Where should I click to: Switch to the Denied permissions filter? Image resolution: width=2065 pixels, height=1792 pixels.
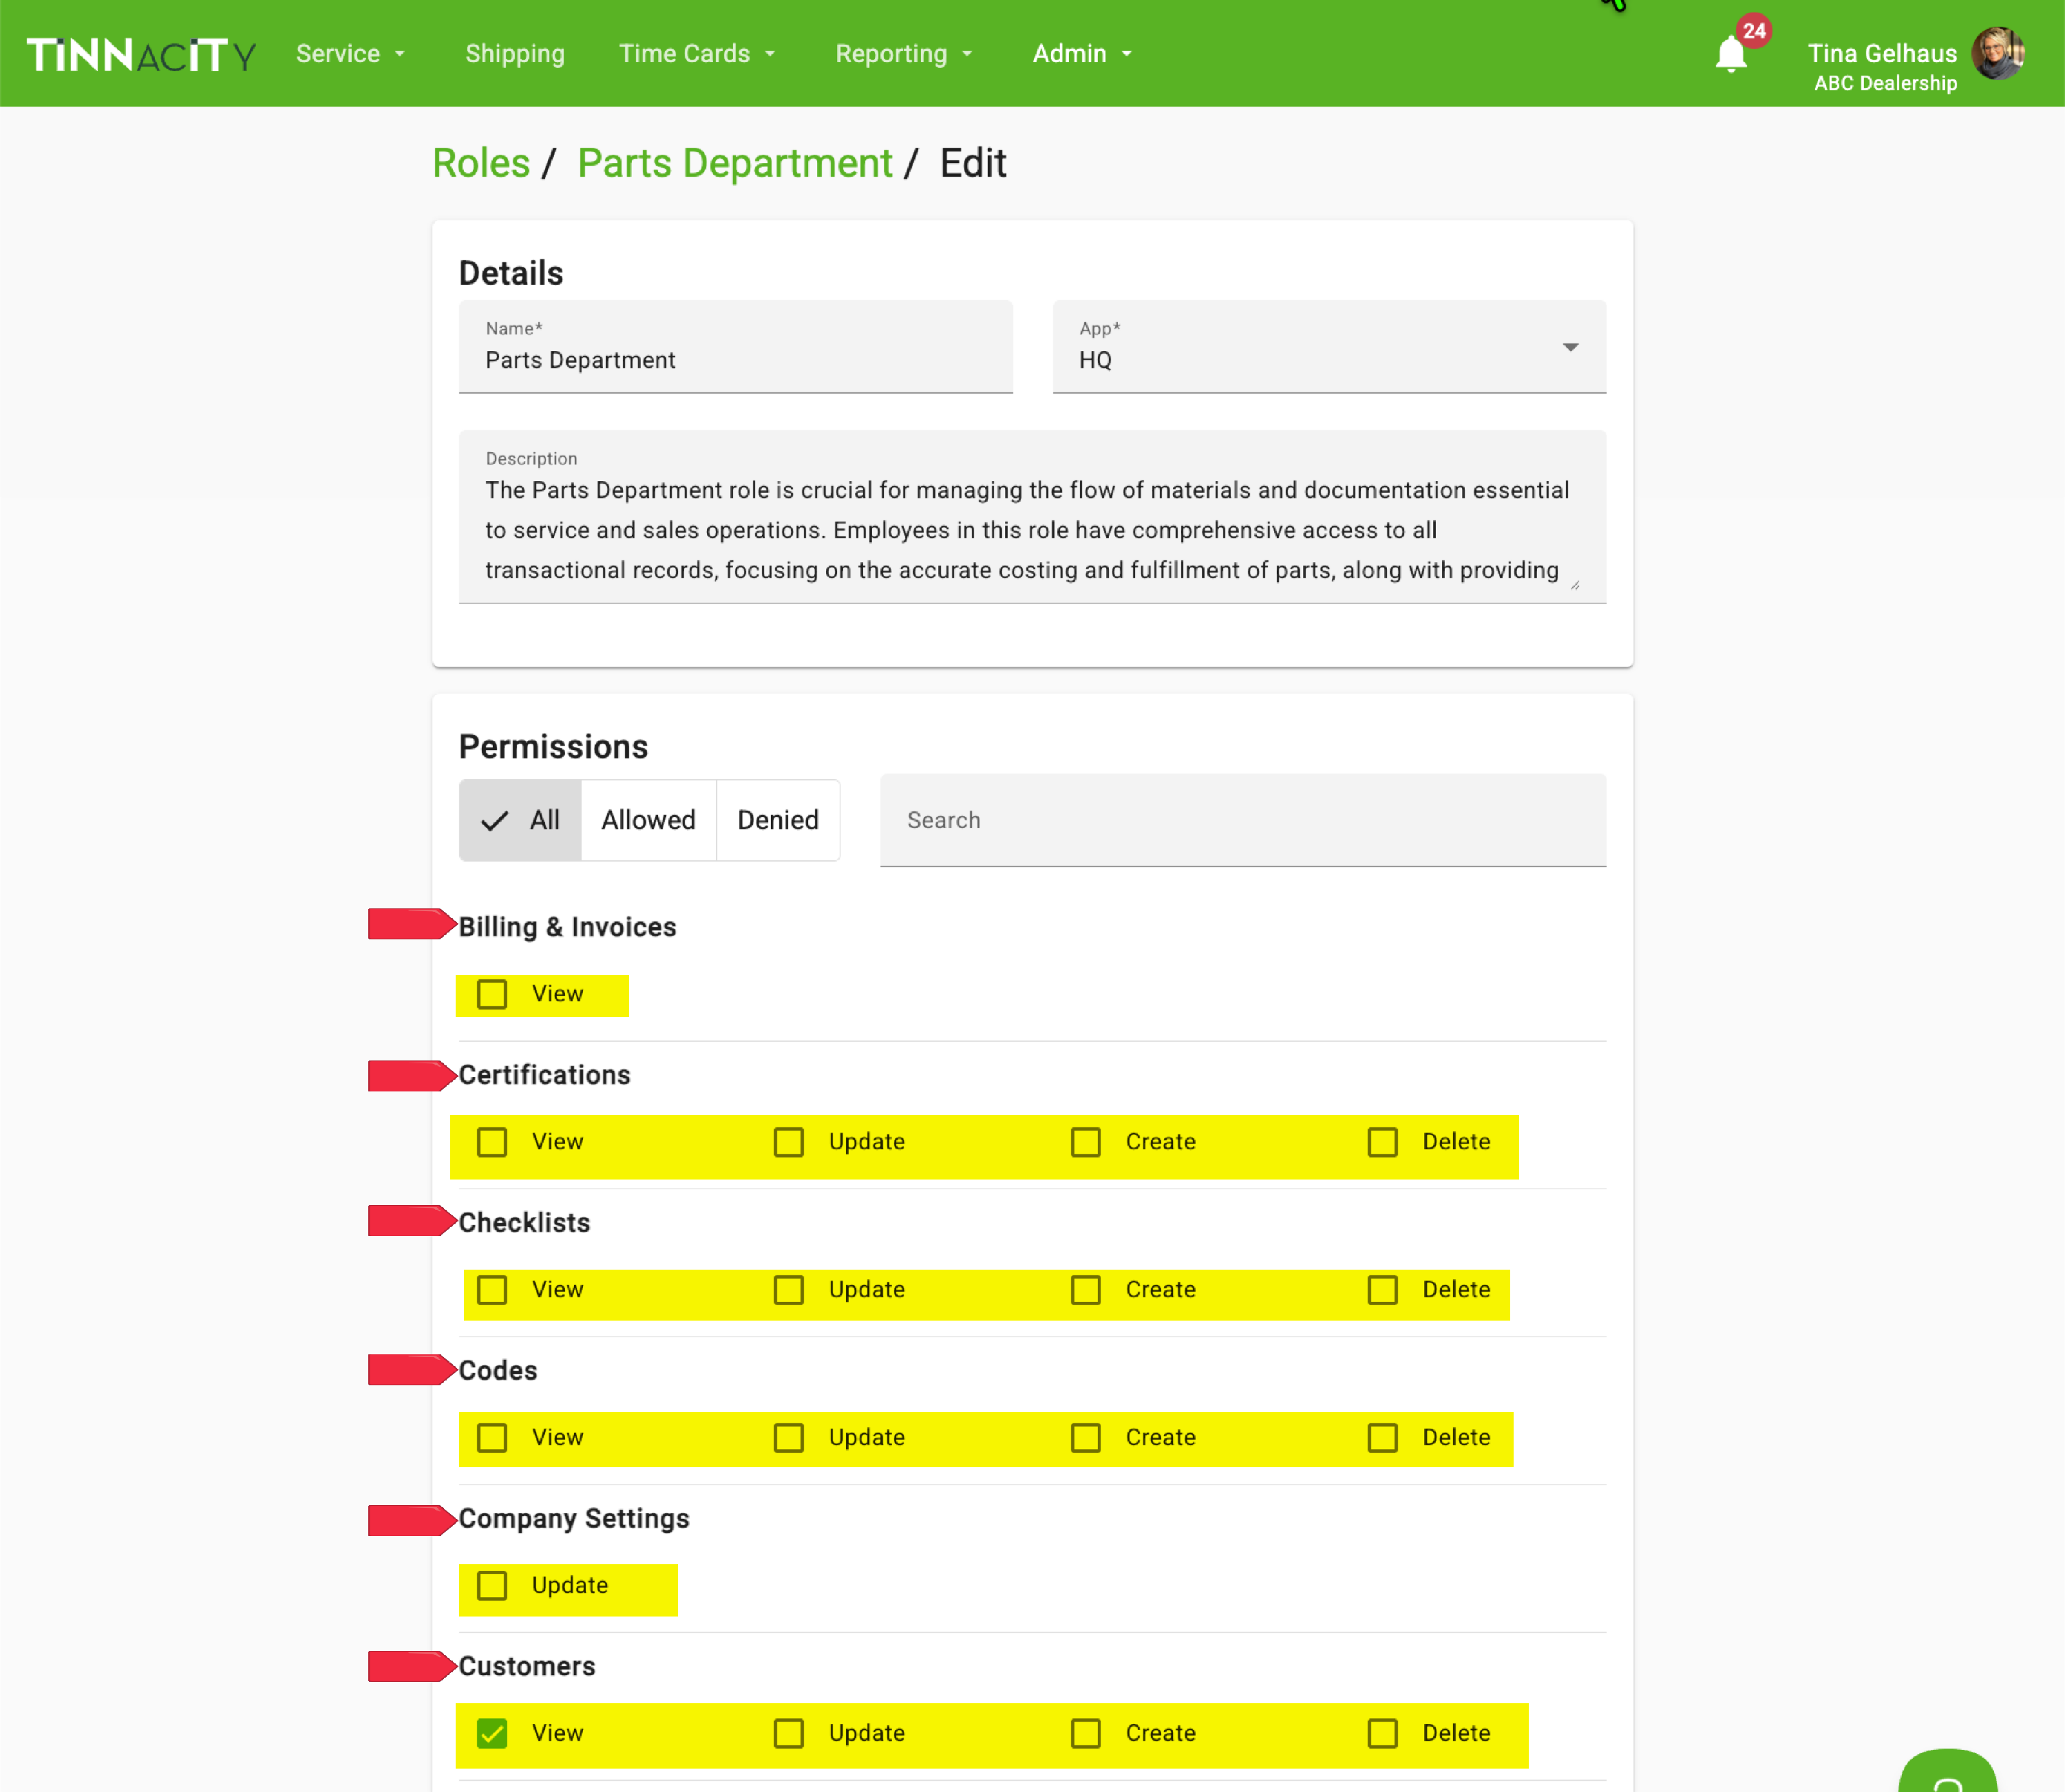tap(777, 820)
